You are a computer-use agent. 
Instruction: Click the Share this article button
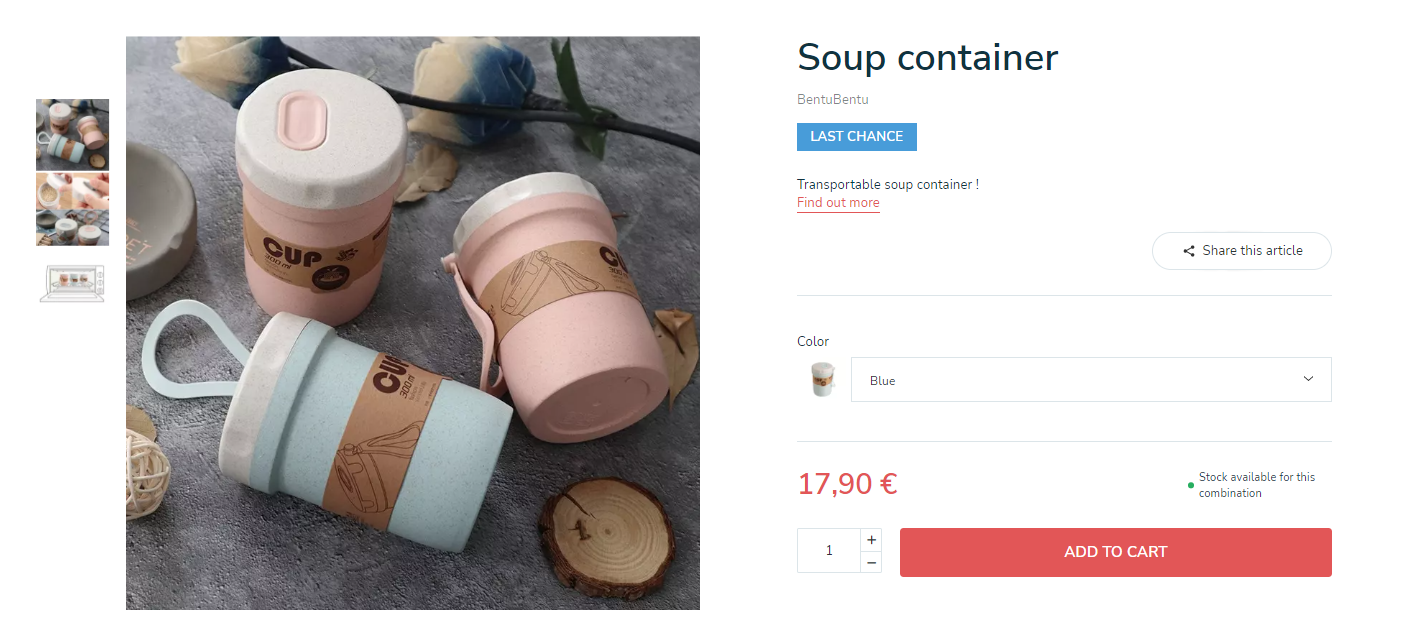[x=1242, y=251]
